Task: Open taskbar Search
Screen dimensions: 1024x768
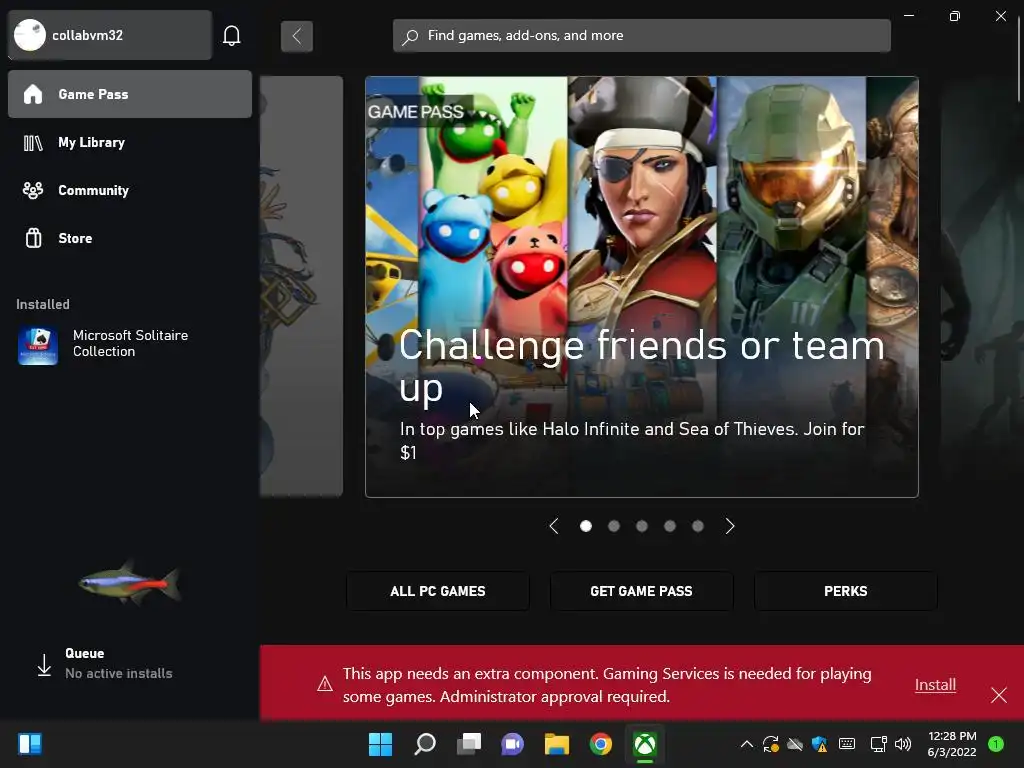Action: pos(424,744)
